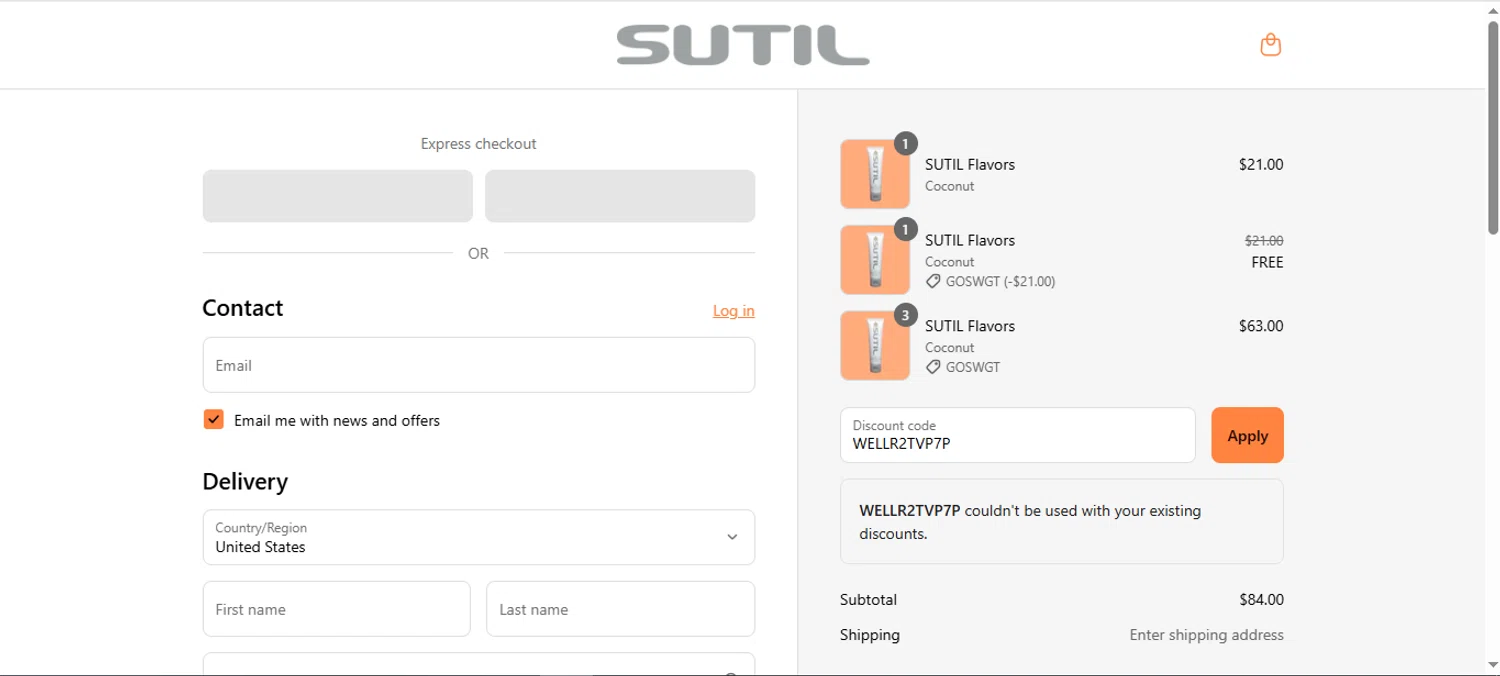The image size is (1500, 676).
Task: Click the Subtotal $84.00 amount
Action: click(x=1261, y=600)
